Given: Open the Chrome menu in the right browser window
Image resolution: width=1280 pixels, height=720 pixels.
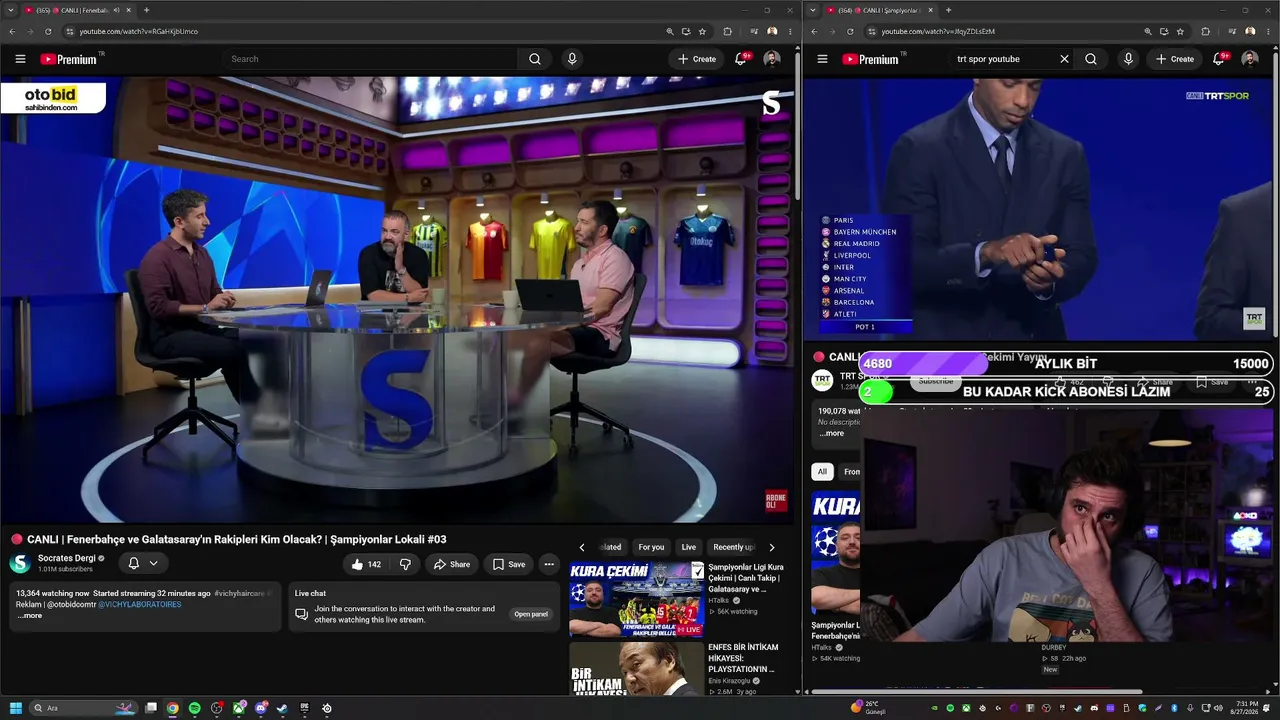Looking at the screenshot, I should [x=1270, y=31].
